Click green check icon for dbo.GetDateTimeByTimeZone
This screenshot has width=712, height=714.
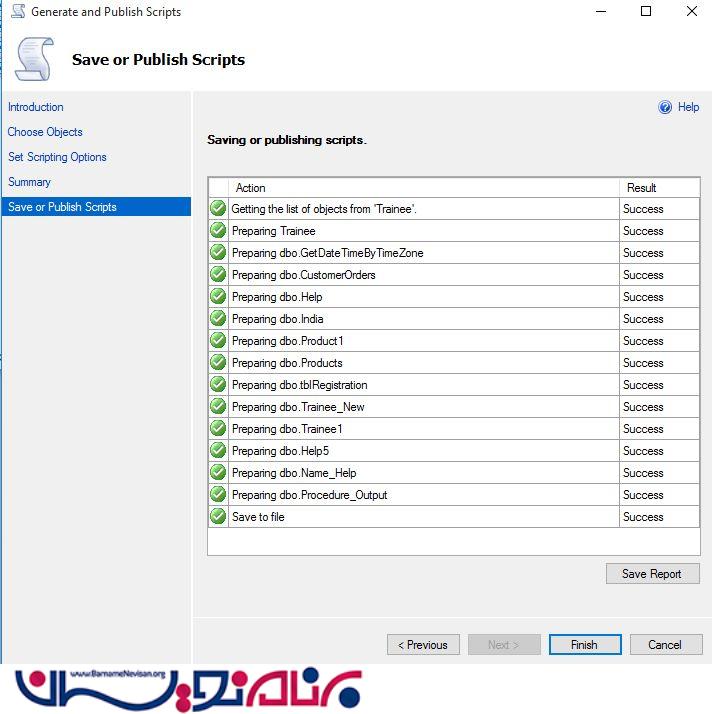218,253
